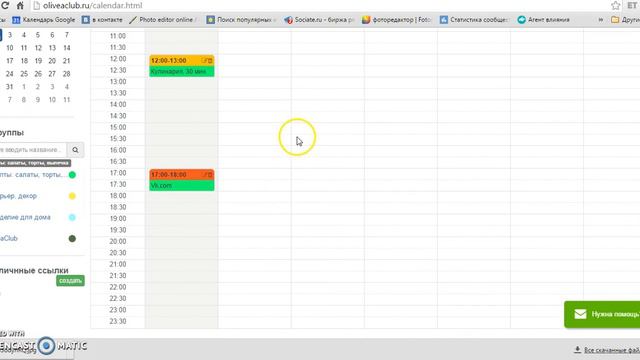Open the Нужна помощь help widget
The height and width of the screenshot is (360, 640).
(602, 314)
